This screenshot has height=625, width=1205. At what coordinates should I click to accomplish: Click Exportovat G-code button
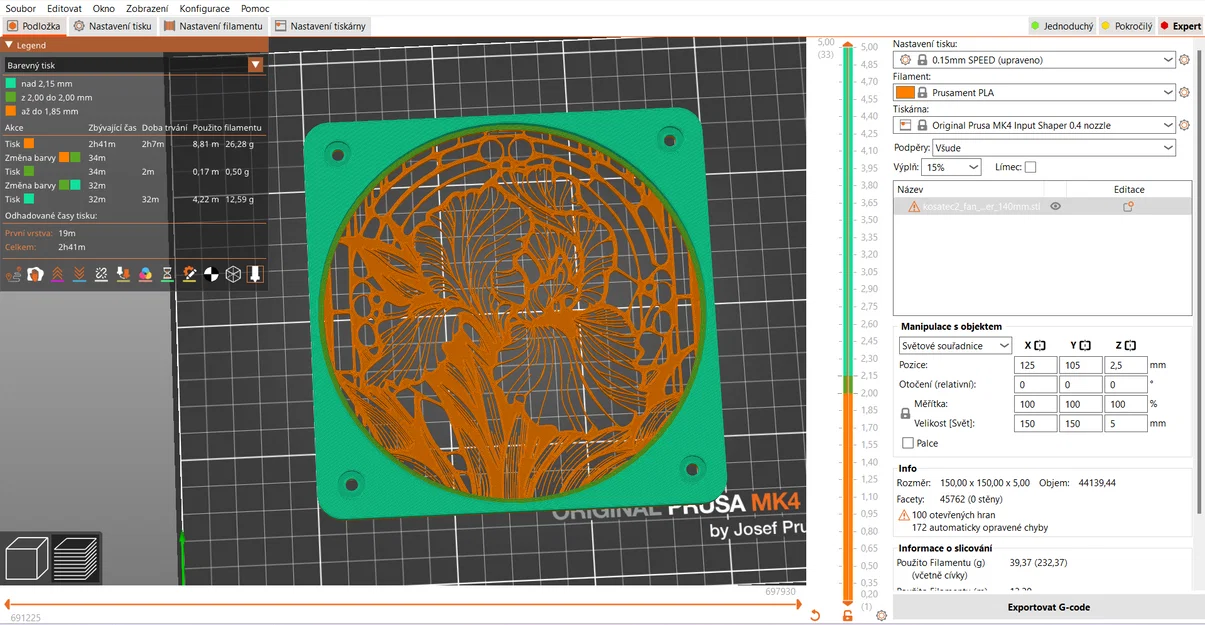tap(1048, 607)
